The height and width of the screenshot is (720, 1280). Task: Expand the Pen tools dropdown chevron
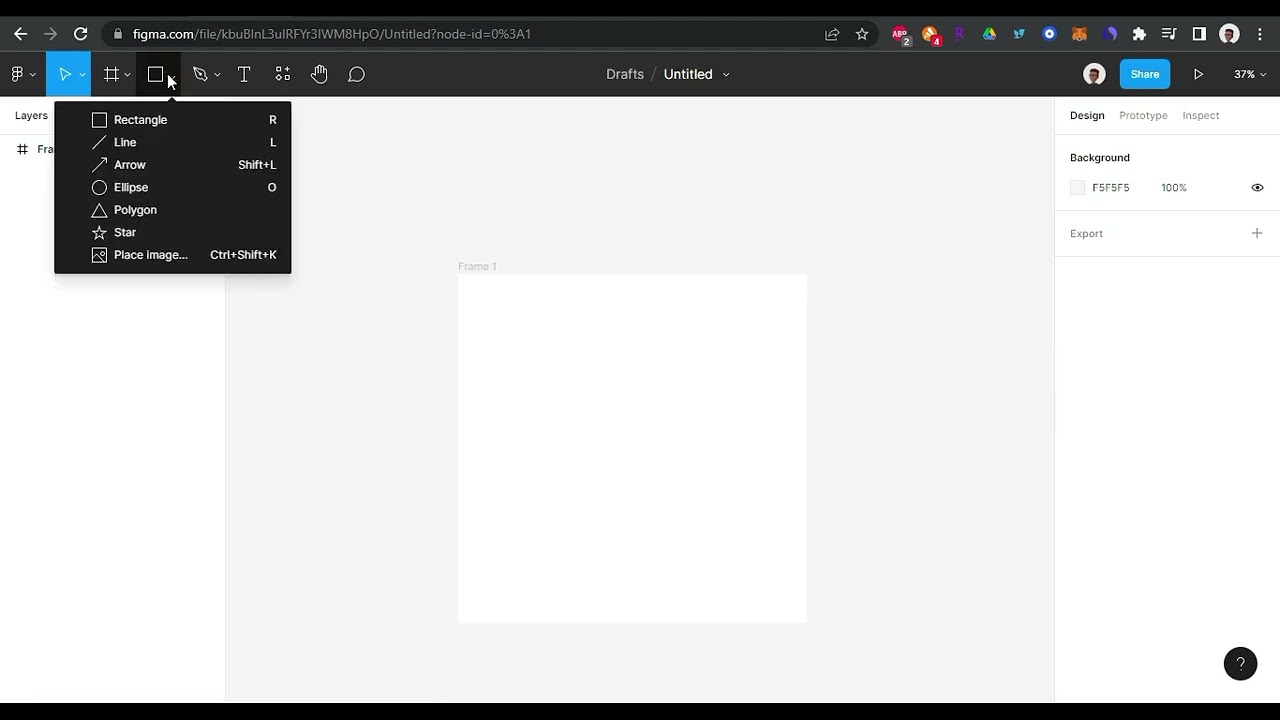tap(217, 75)
